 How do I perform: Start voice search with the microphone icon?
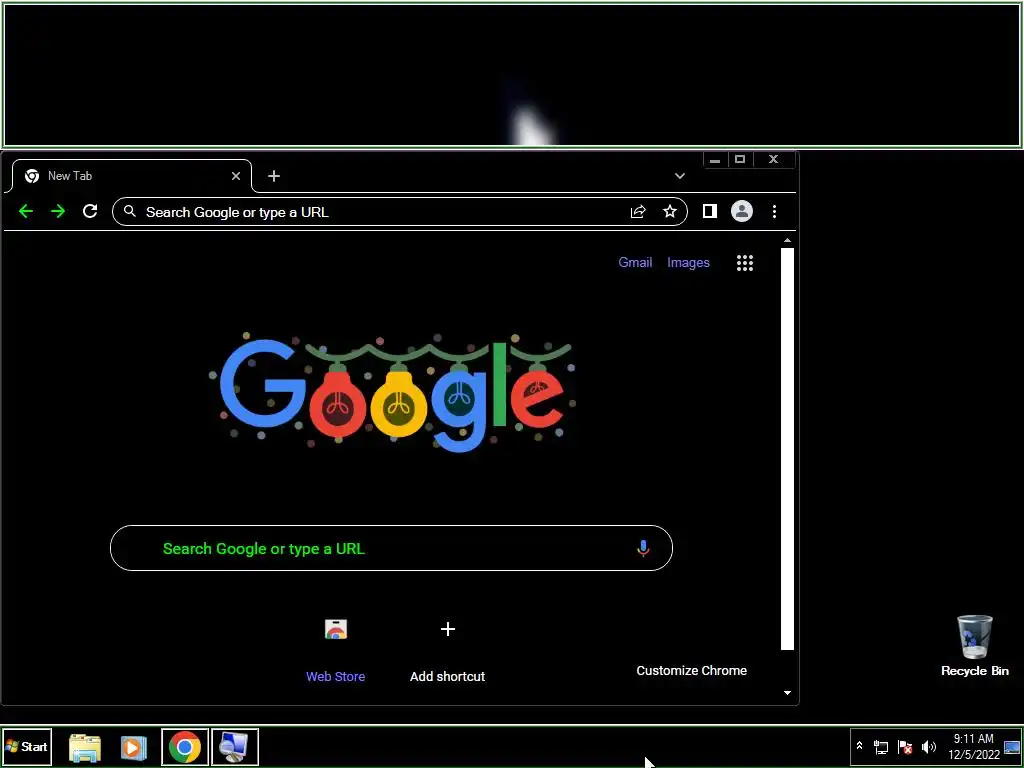(x=643, y=548)
